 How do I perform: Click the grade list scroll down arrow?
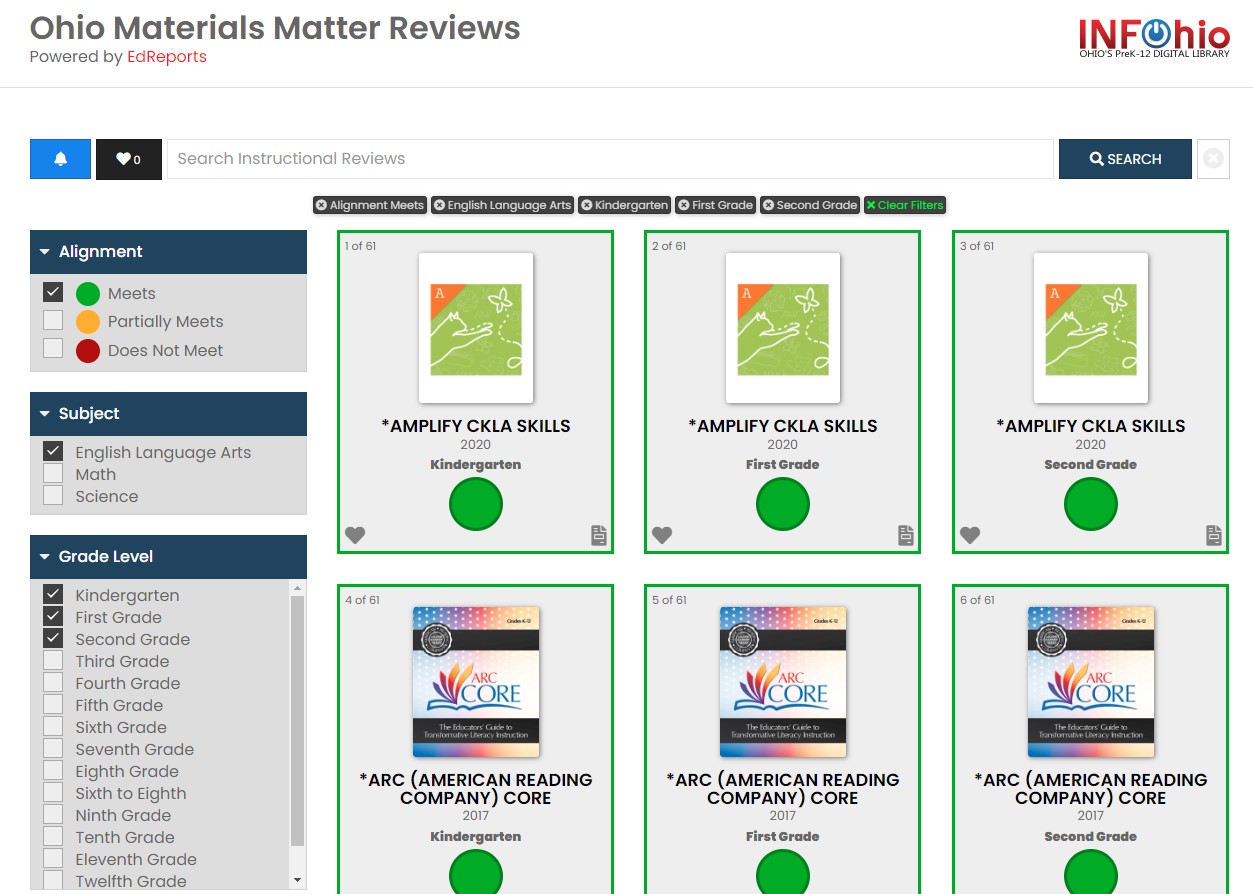(x=297, y=880)
